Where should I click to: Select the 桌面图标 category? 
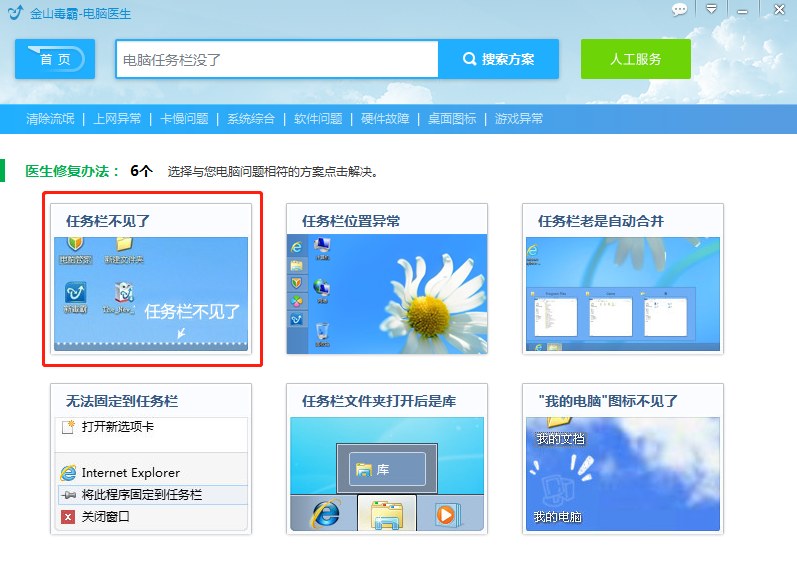tap(452, 119)
